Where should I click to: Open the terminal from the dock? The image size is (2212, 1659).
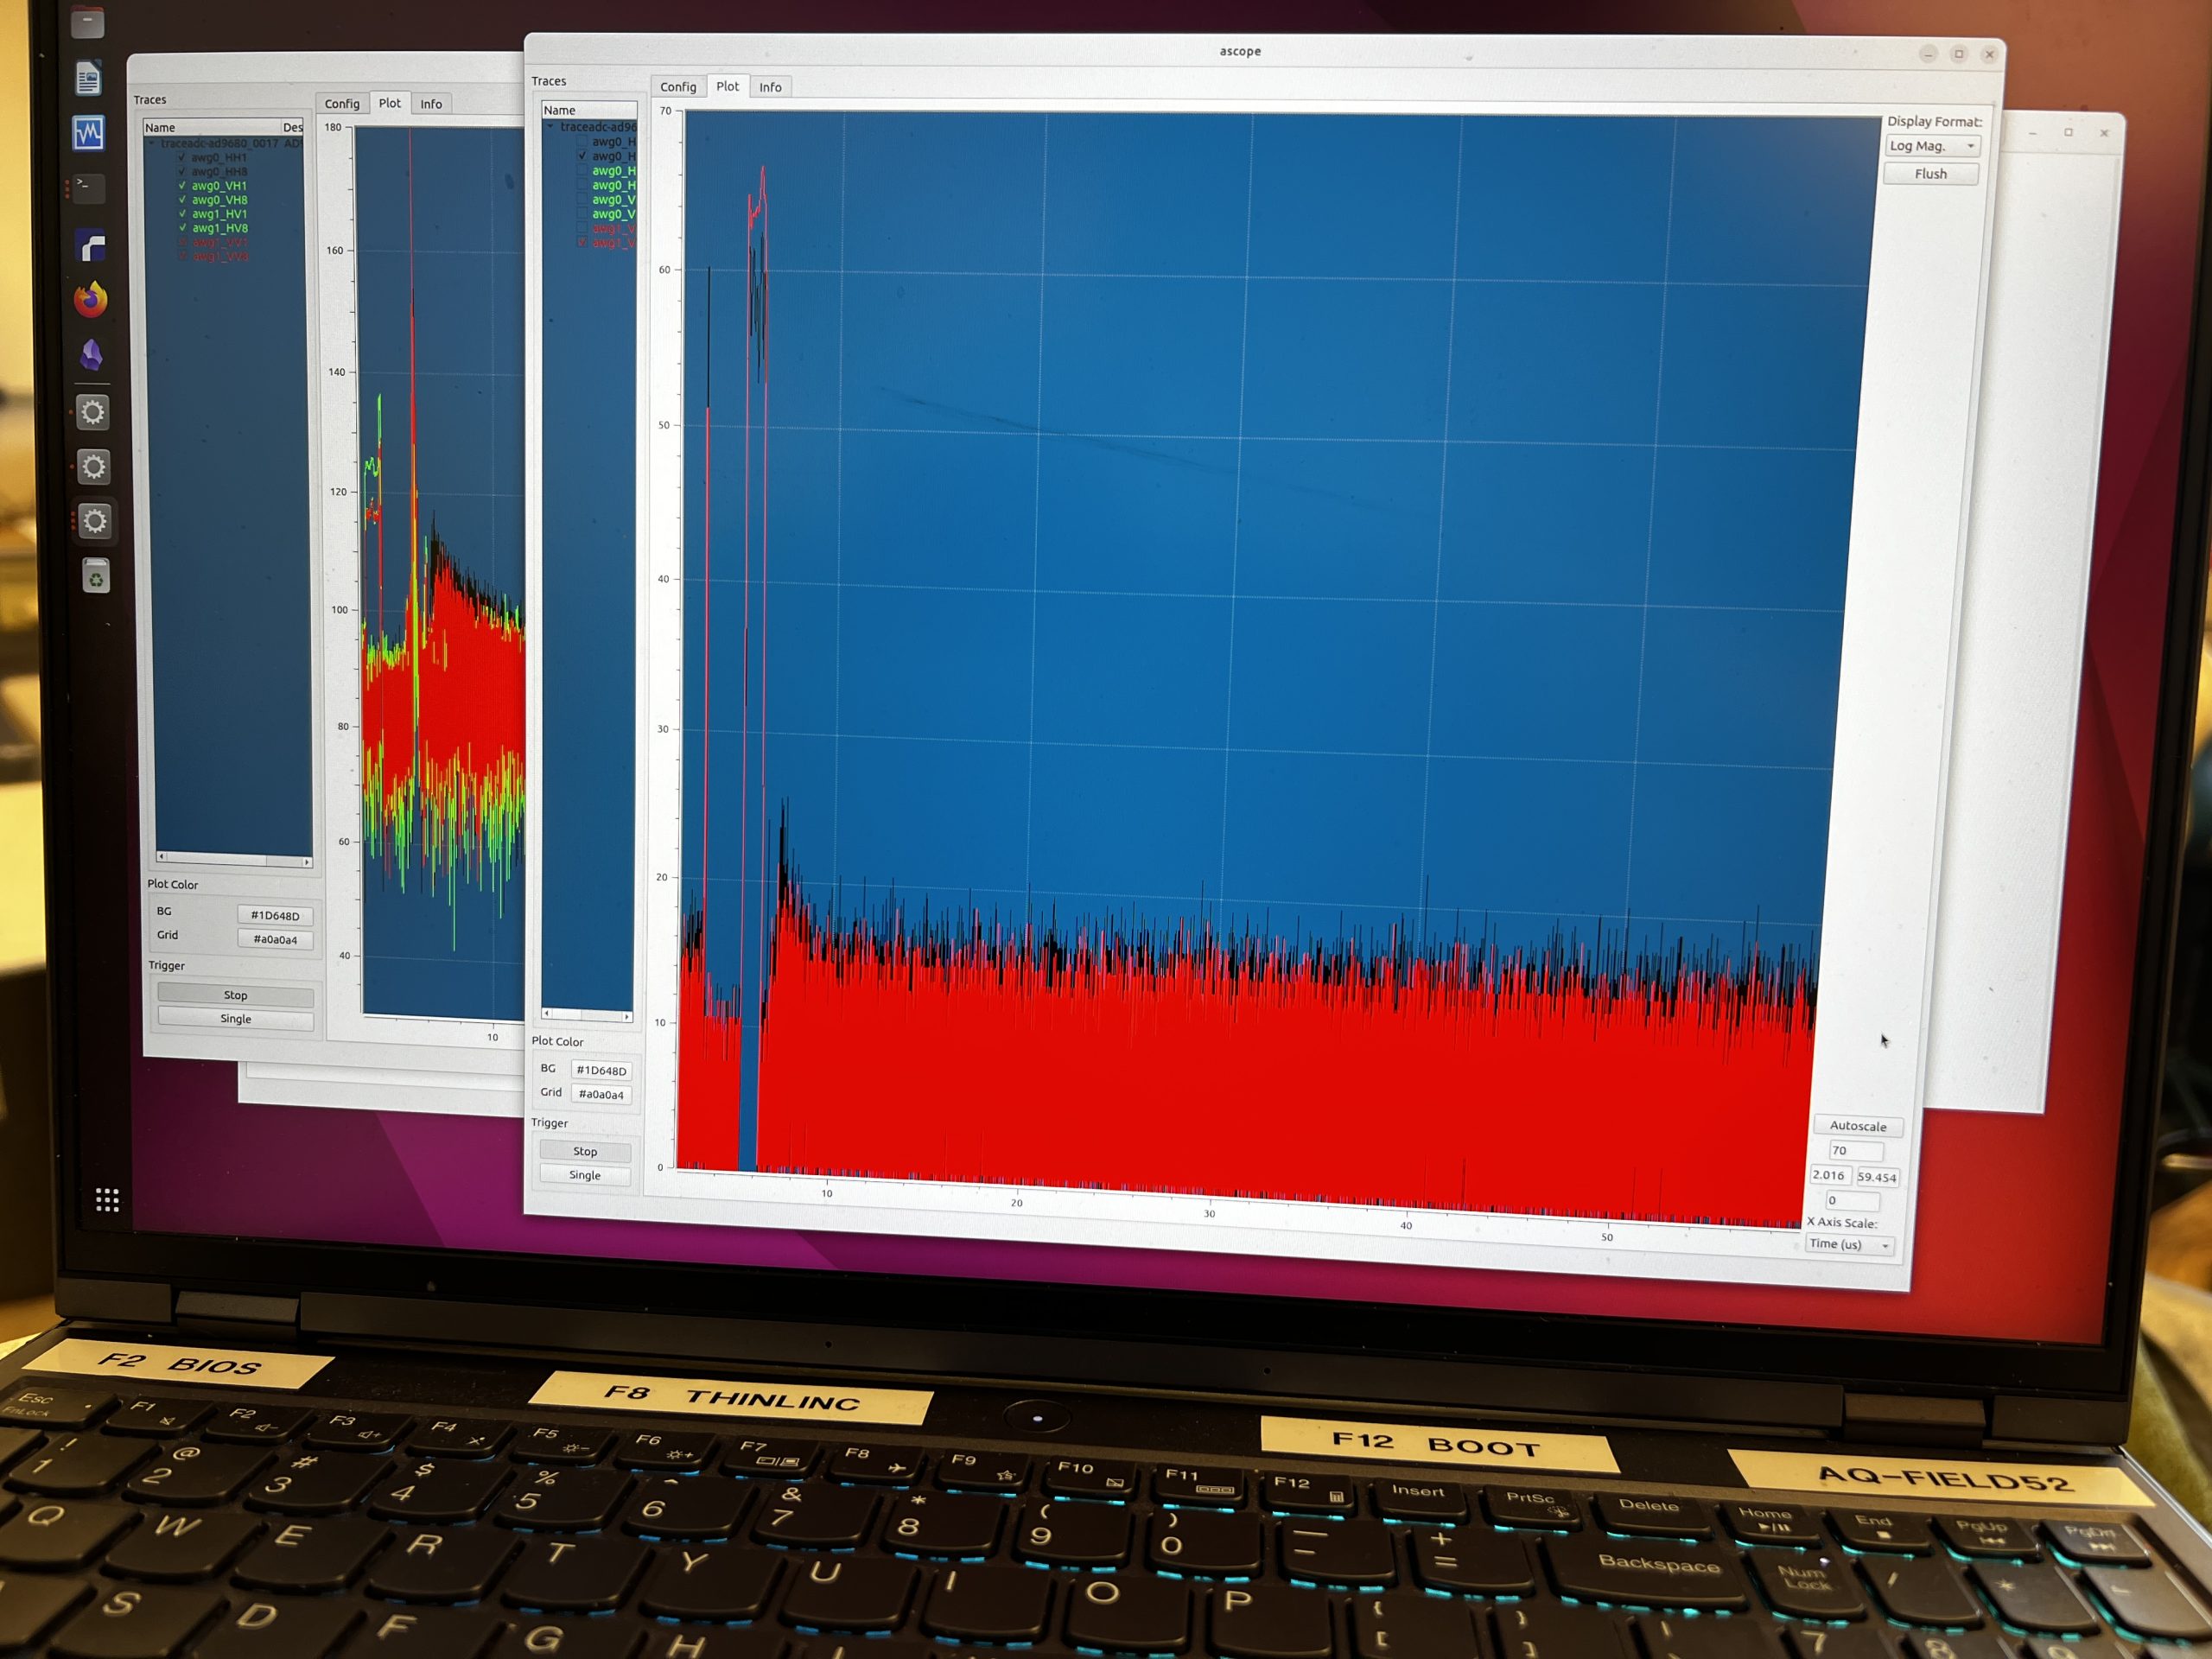click(x=88, y=188)
